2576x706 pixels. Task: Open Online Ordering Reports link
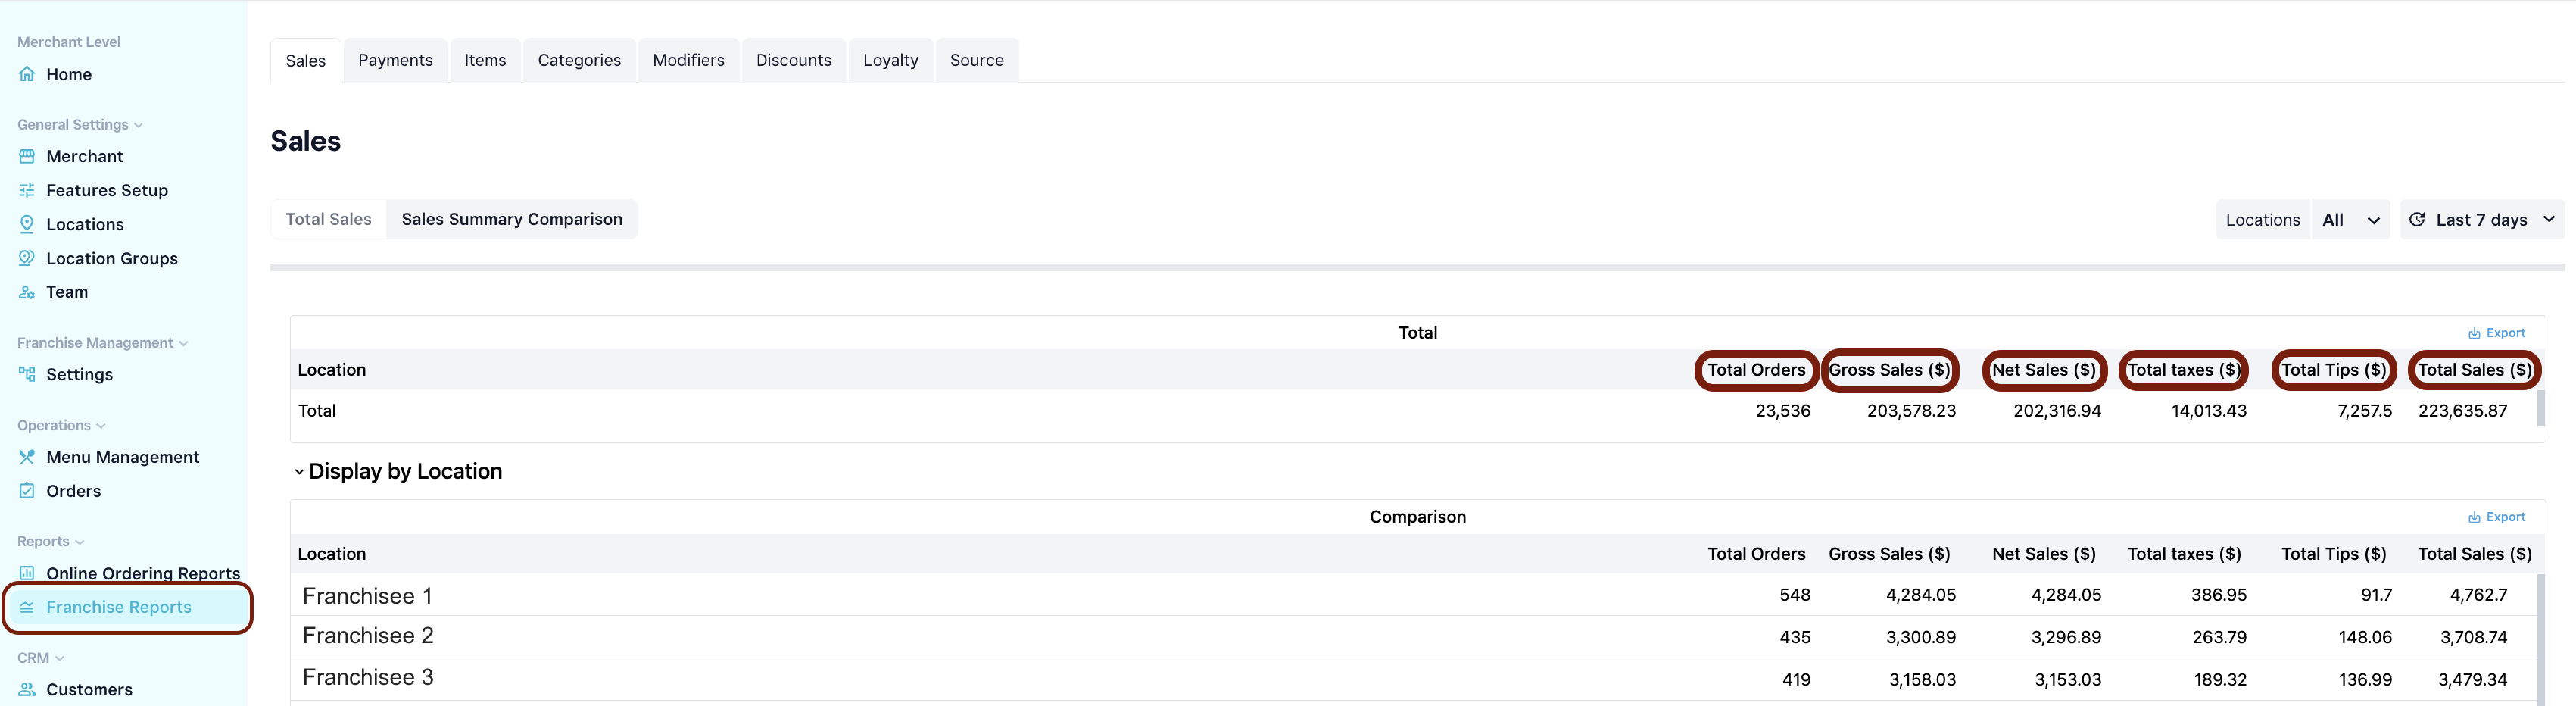(143, 573)
